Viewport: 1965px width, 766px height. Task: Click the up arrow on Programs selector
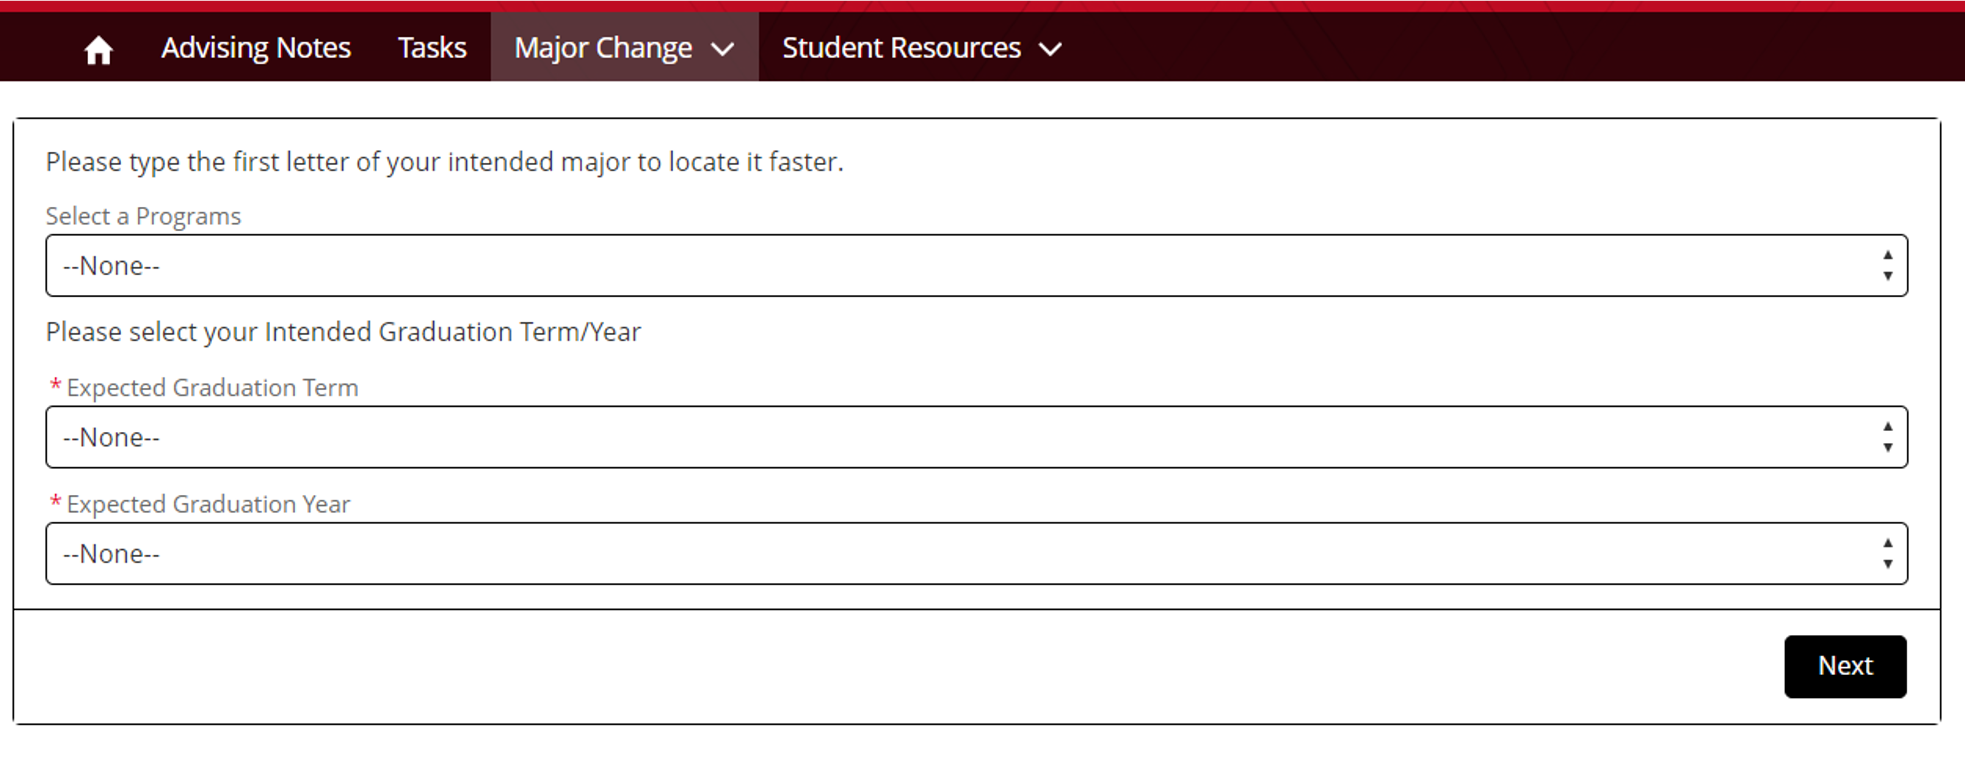point(1887,255)
